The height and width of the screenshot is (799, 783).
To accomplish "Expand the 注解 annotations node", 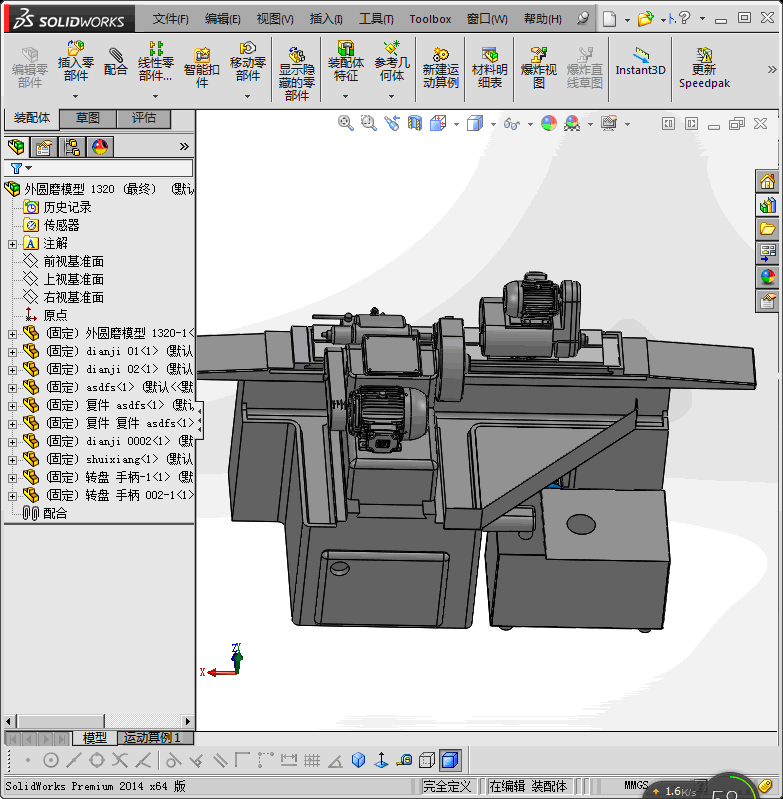I will pos(12,244).
